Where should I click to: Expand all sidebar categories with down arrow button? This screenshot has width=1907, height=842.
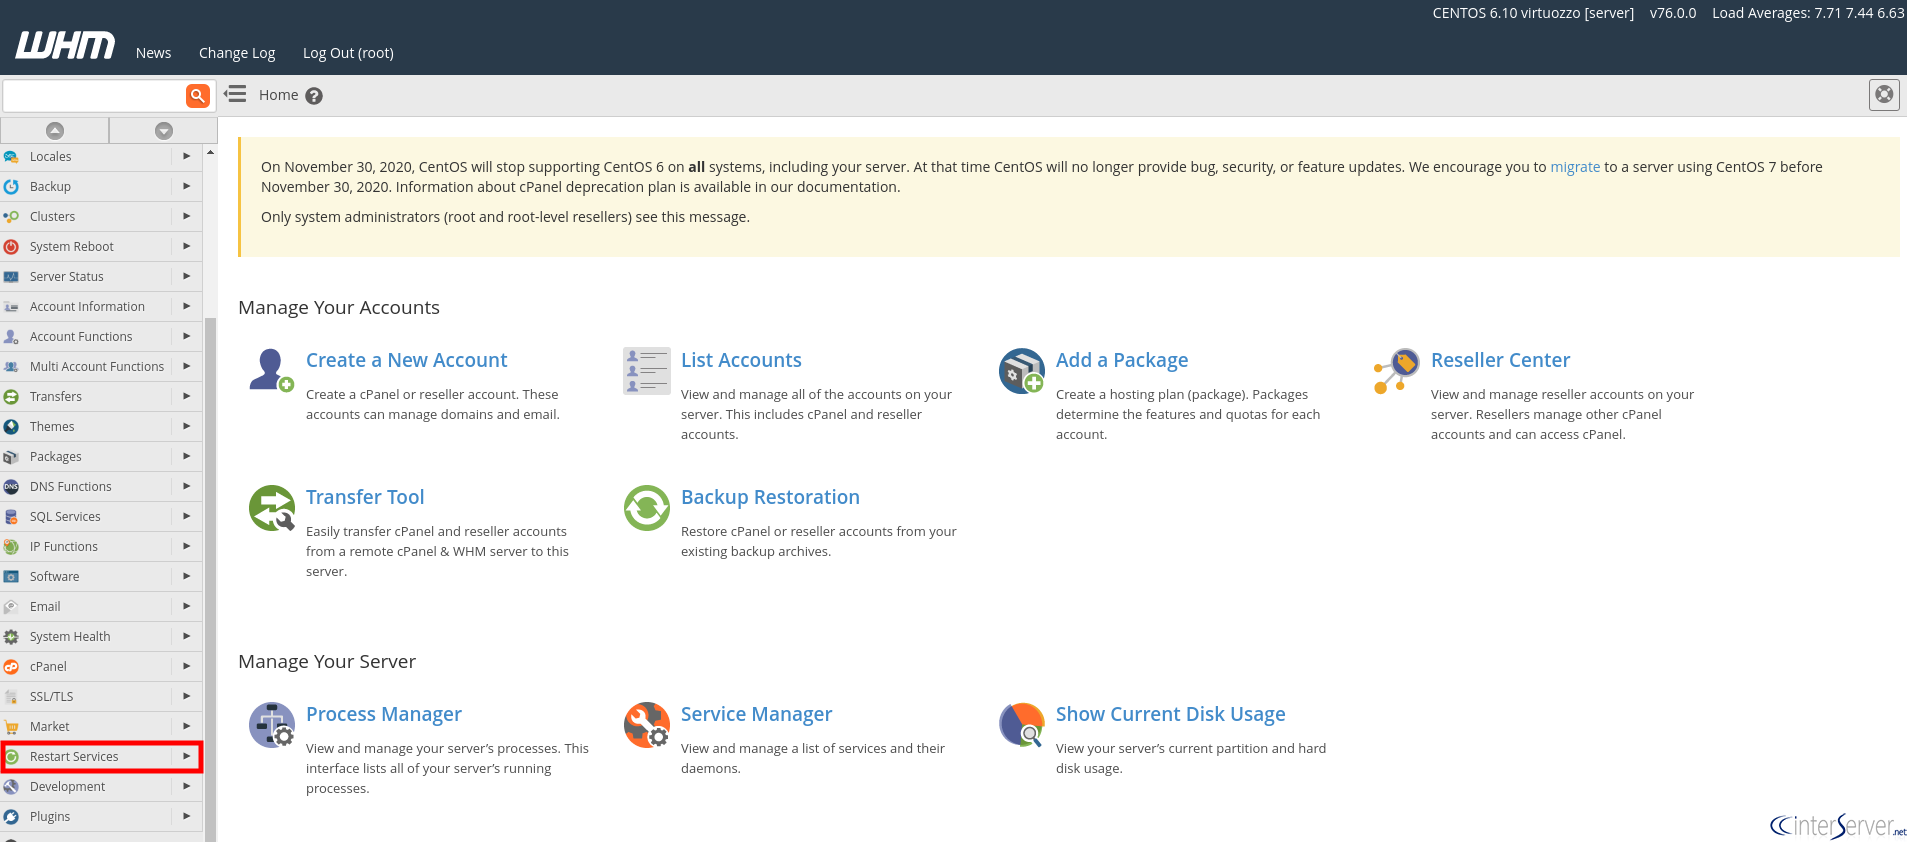point(164,130)
